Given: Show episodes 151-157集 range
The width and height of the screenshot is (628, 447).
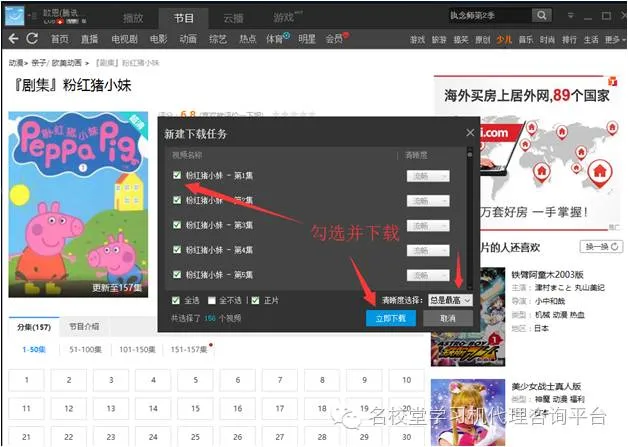Looking at the screenshot, I should (x=189, y=350).
